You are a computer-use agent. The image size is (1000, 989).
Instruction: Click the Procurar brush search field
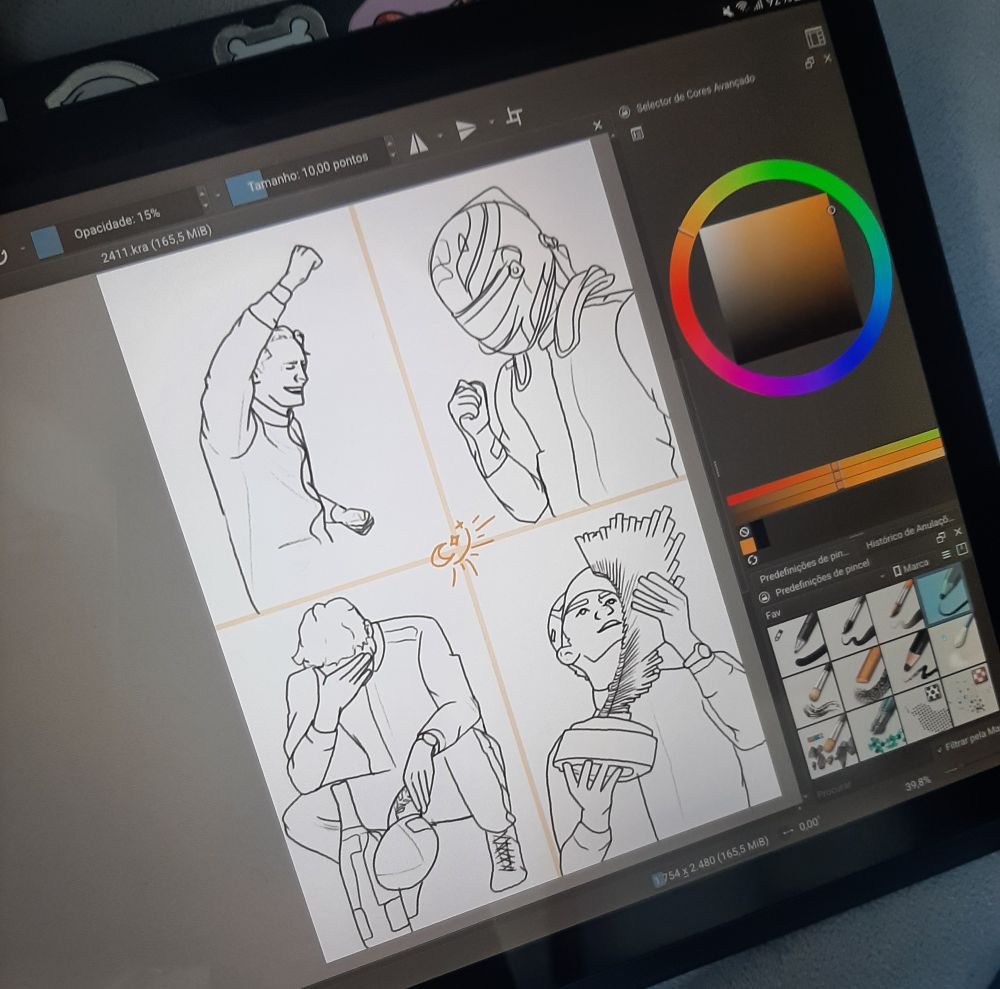pos(832,790)
